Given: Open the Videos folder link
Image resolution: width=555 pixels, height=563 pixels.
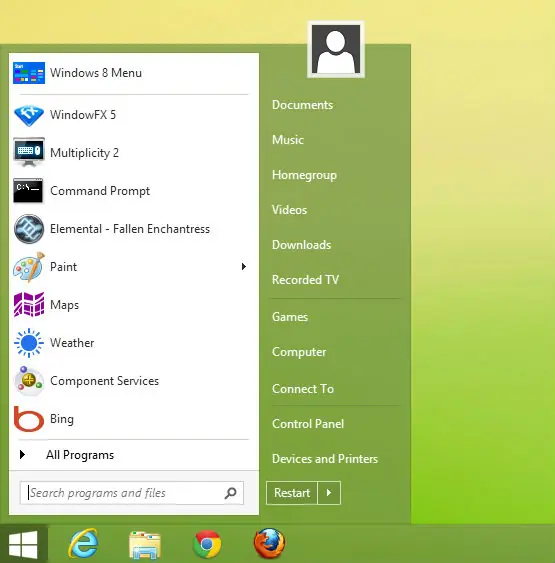Looking at the screenshot, I should (x=289, y=210).
